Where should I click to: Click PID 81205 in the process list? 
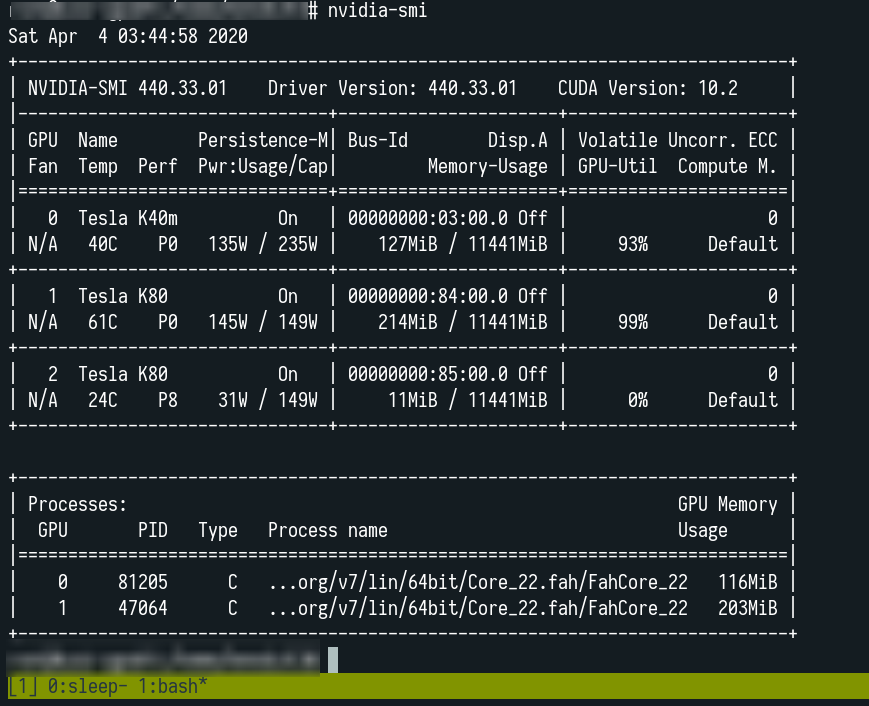click(x=142, y=582)
